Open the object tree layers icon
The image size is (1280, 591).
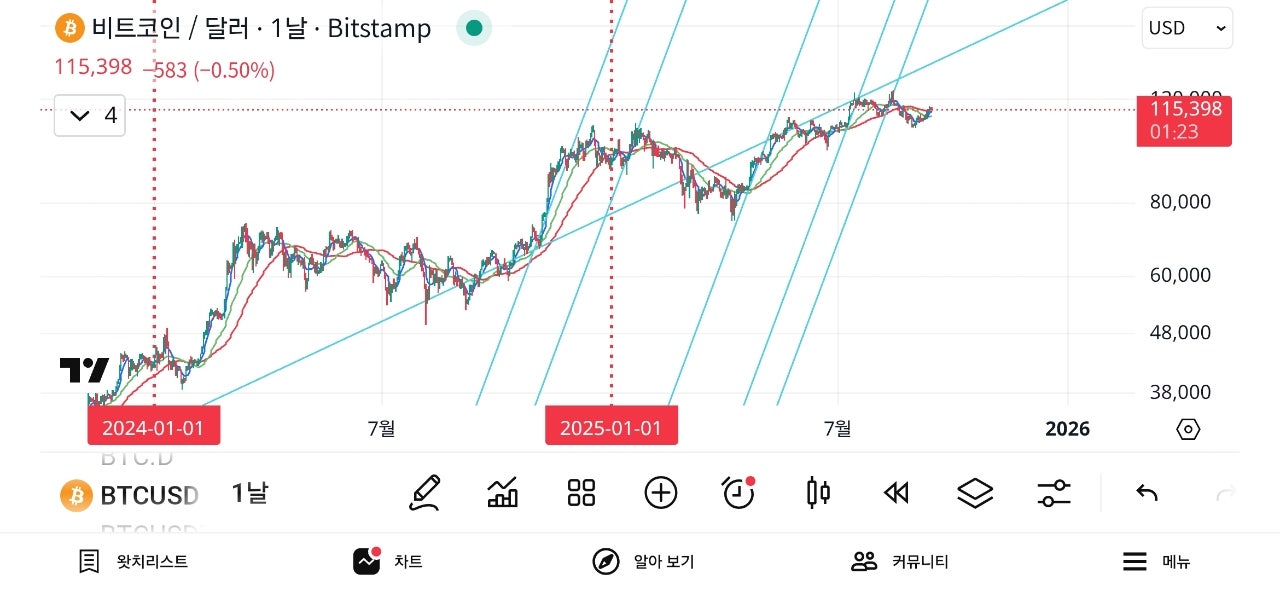pyautogui.click(x=975, y=492)
